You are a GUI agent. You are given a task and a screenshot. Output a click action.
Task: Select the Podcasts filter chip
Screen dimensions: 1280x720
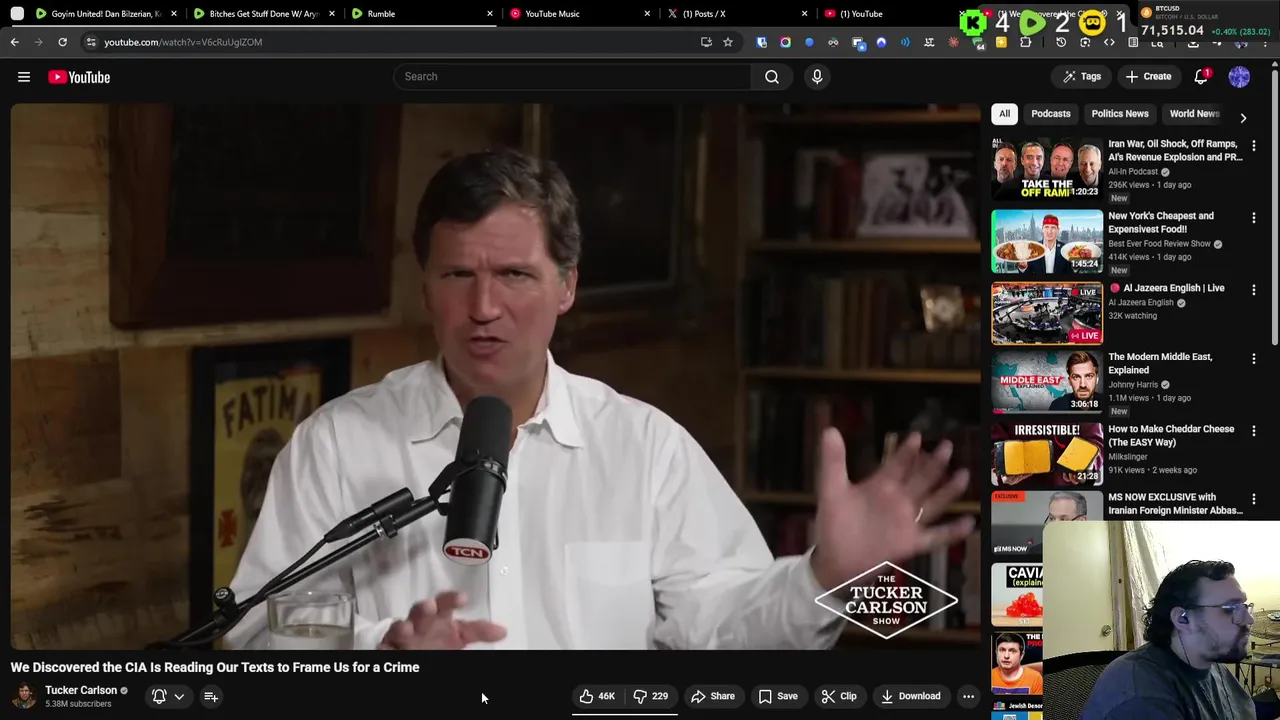tap(1050, 114)
